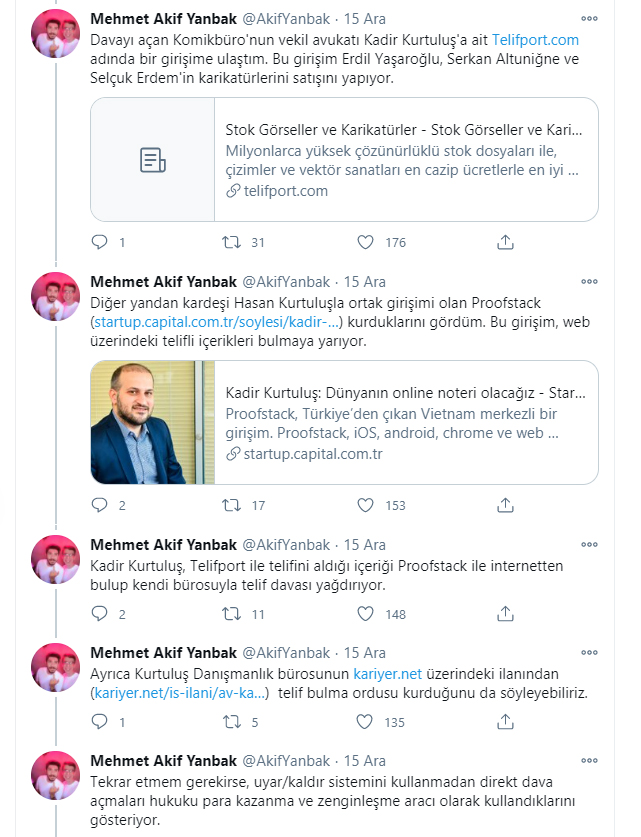Open Mehmet Akif Yanbak avatar on the last tweet

(56, 775)
